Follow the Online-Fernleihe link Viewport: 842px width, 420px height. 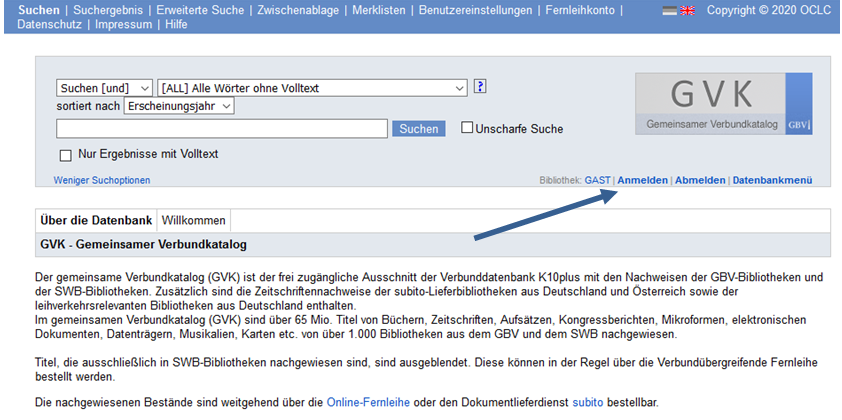368,402
